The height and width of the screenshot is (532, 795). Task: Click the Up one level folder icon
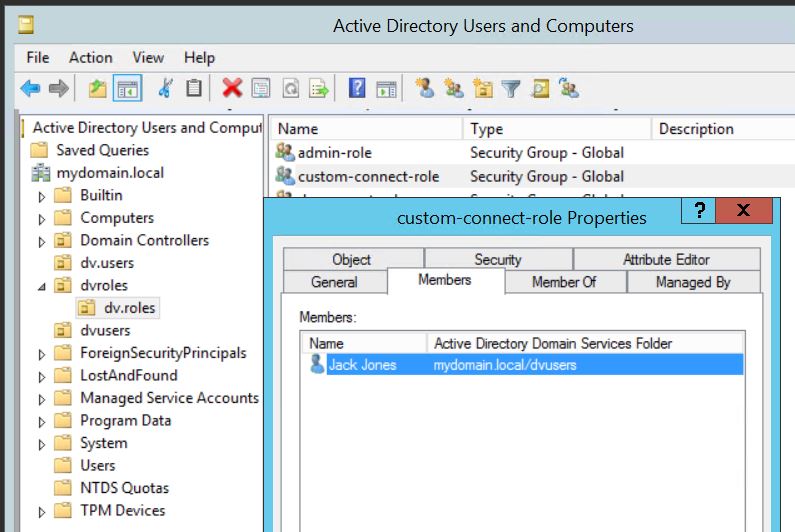click(x=97, y=89)
